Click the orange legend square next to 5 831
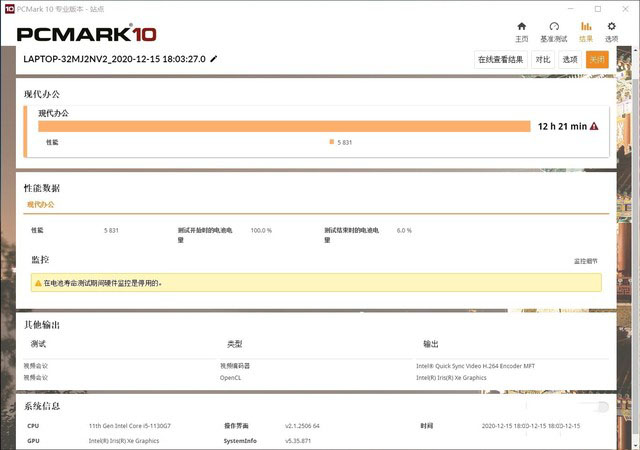640x450 pixels. (332, 142)
